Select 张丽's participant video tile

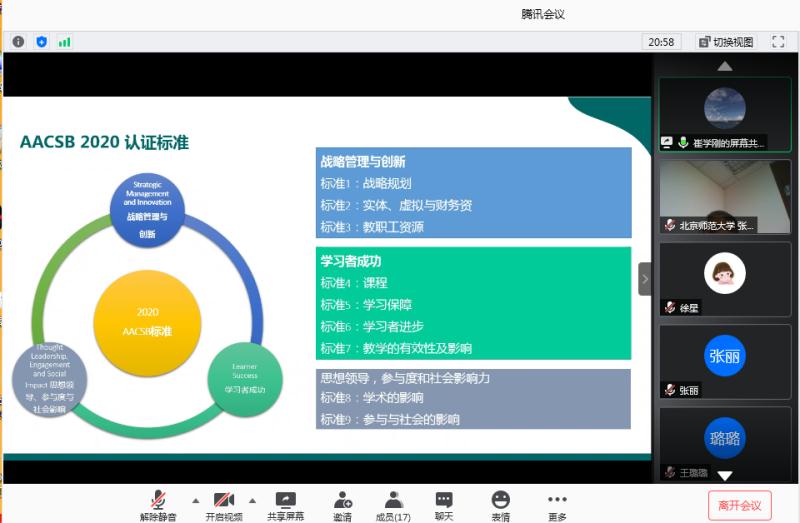pos(725,360)
